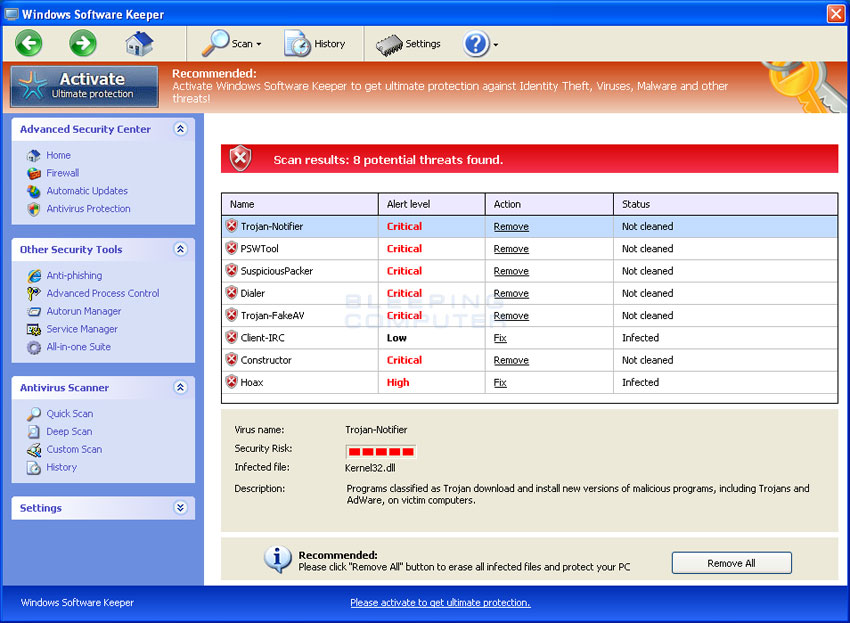Click the Home icon in the sidebar
This screenshot has width=850, height=623.
pos(34,156)
